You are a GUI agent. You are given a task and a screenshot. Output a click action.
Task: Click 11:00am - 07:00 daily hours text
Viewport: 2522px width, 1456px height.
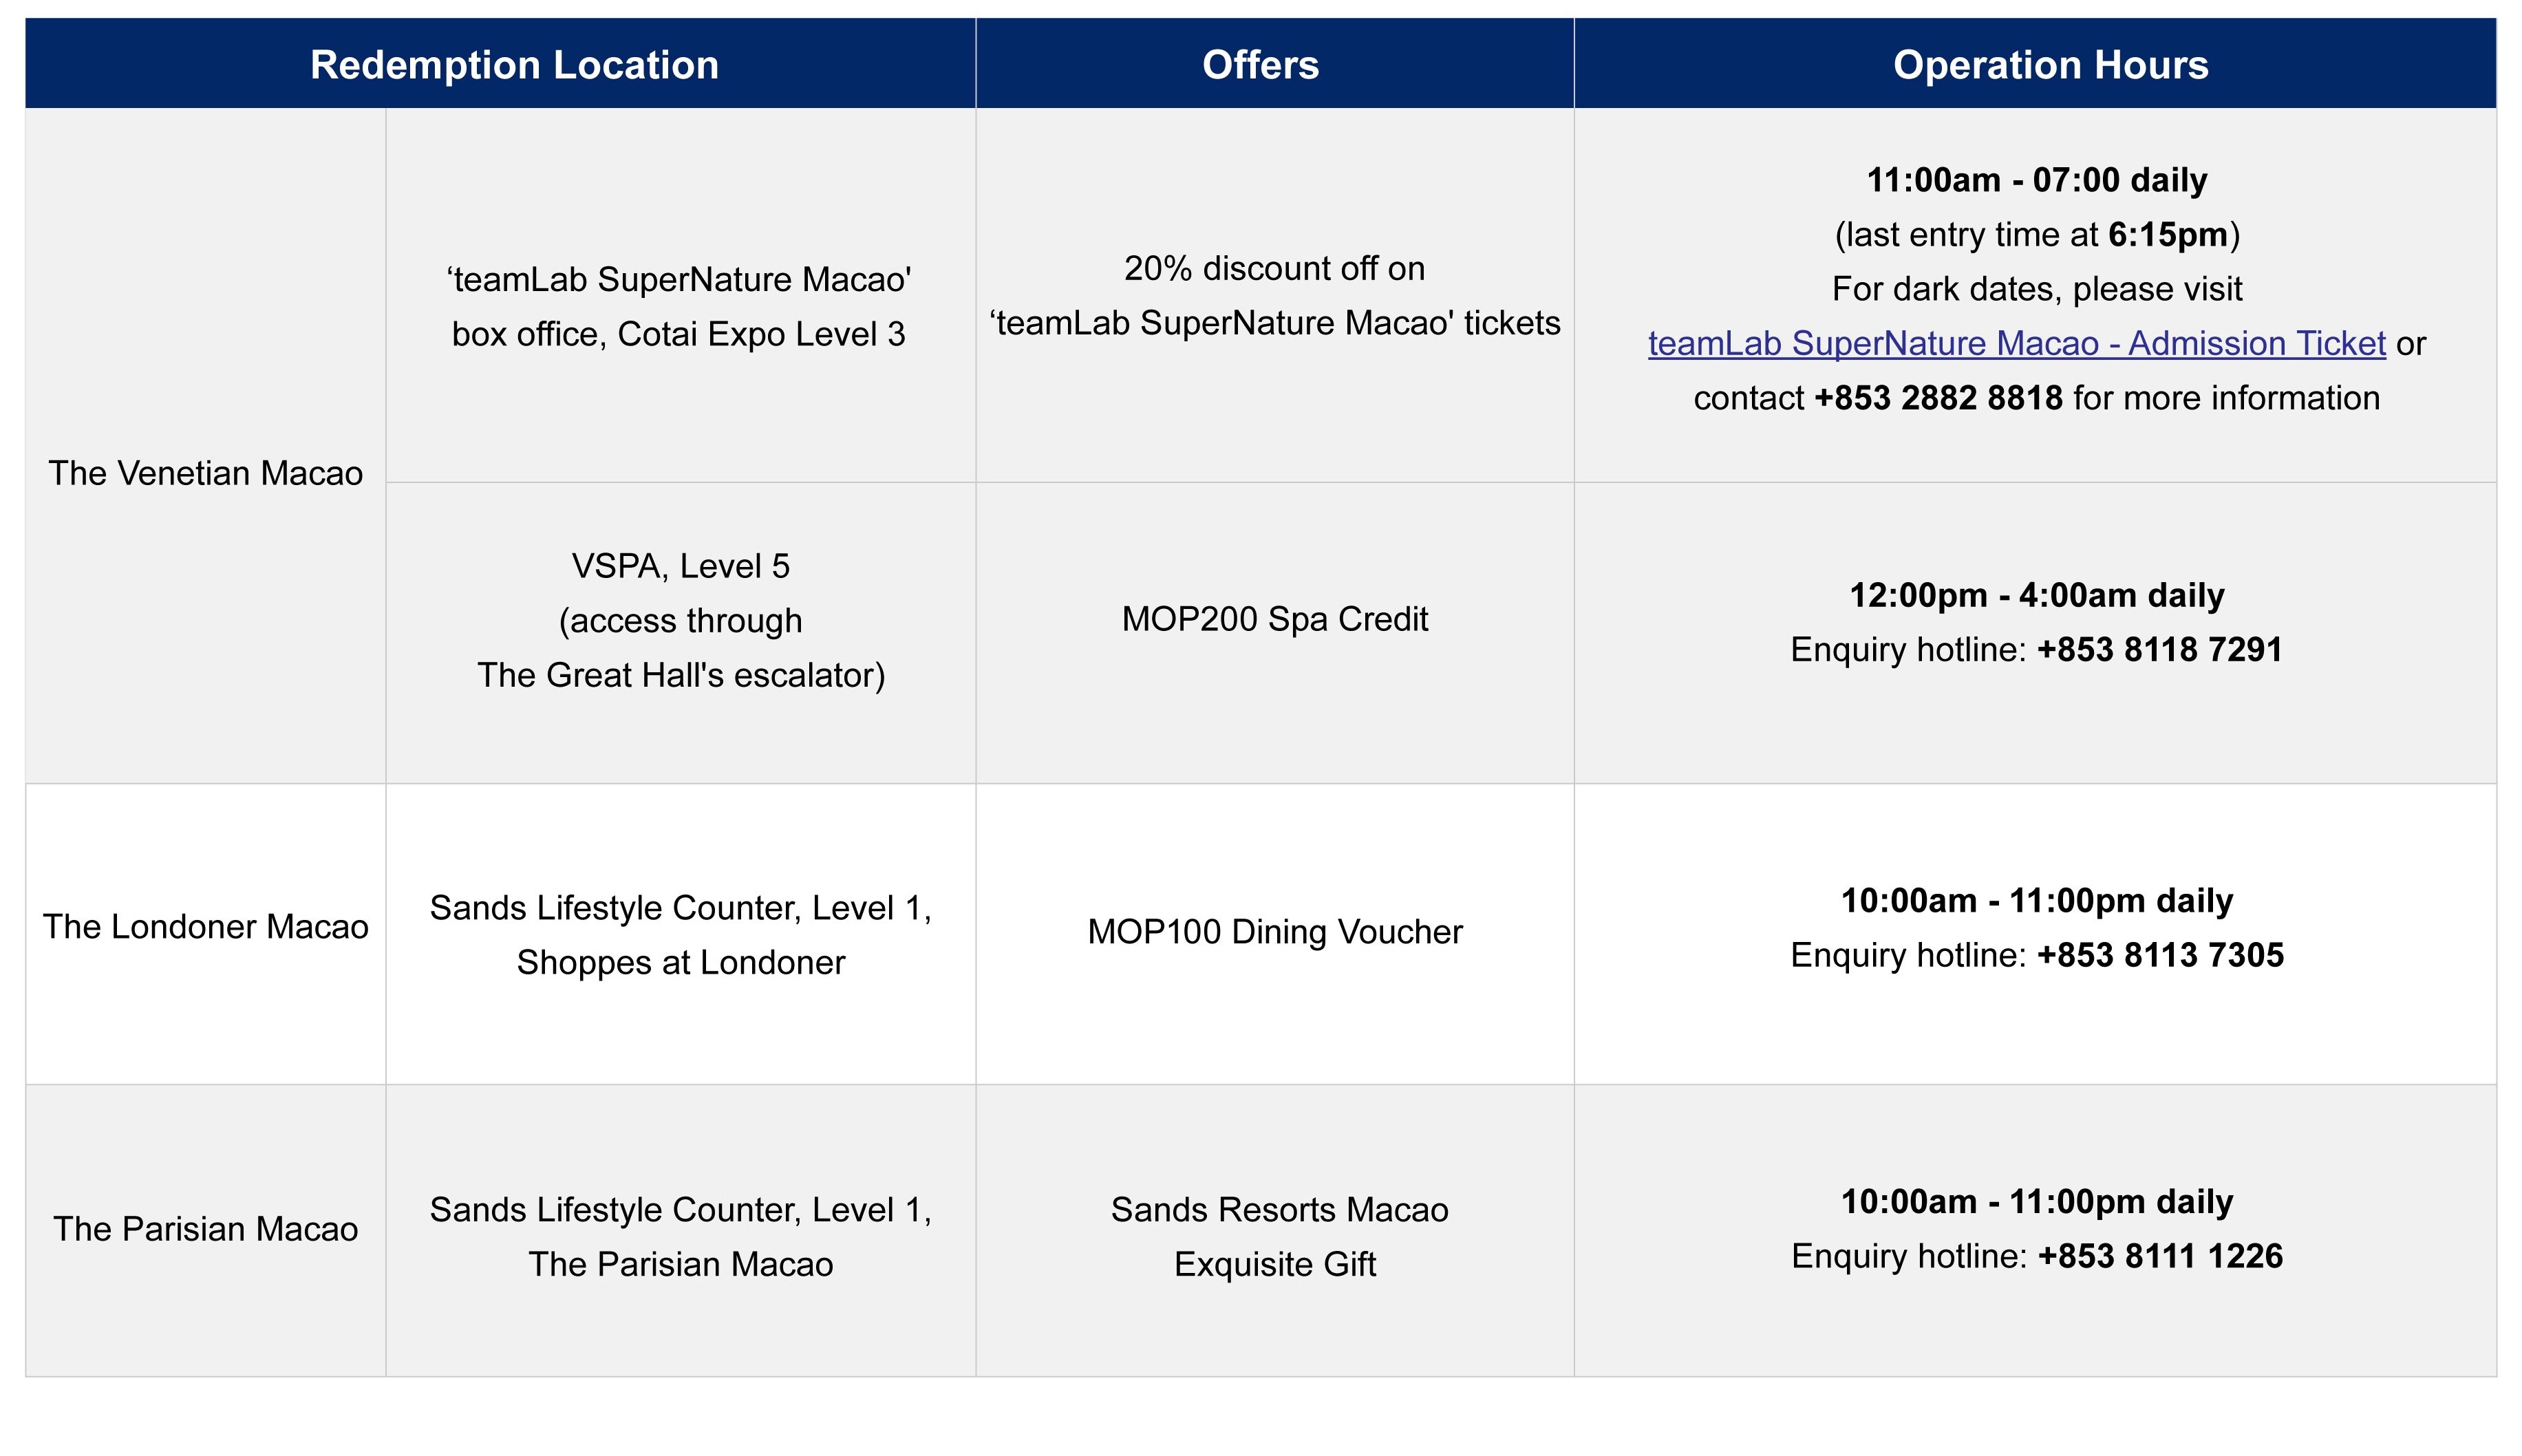[2036, 180]
